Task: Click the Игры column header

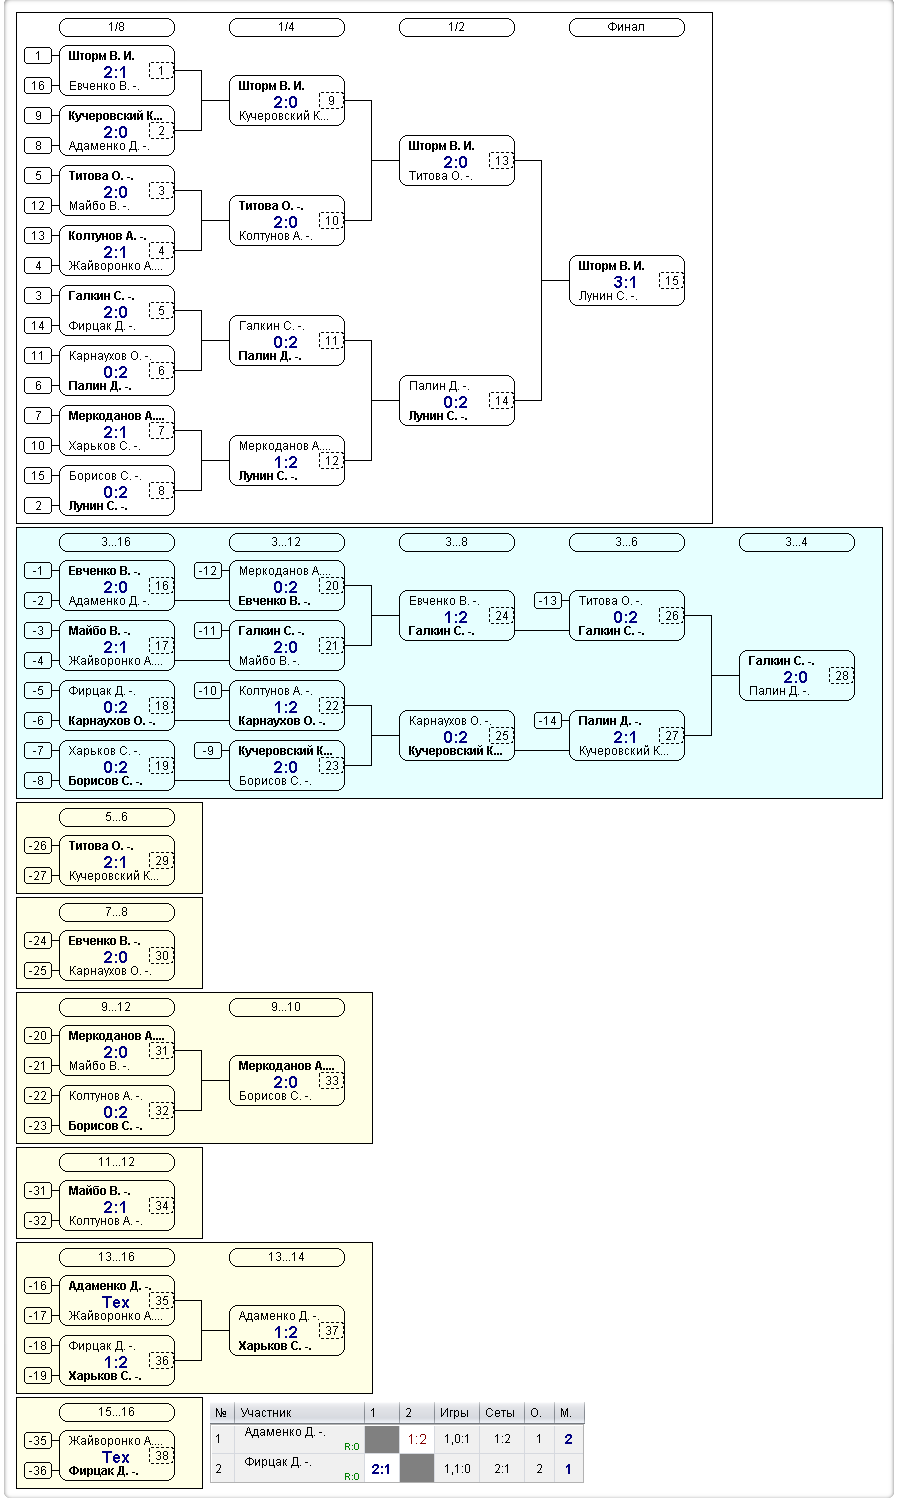Action: click(x=456, y=1413)
